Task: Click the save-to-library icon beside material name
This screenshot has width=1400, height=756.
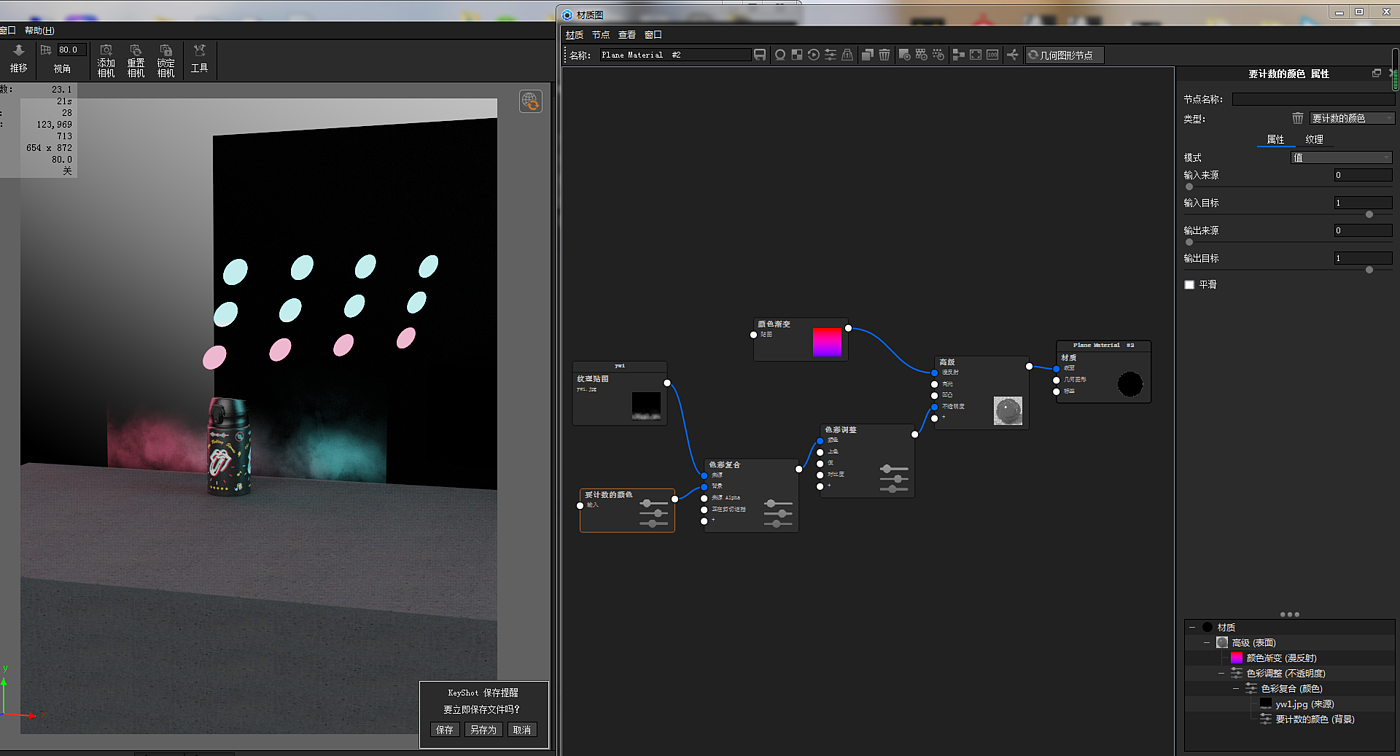Action: click(x=760, y=55)
